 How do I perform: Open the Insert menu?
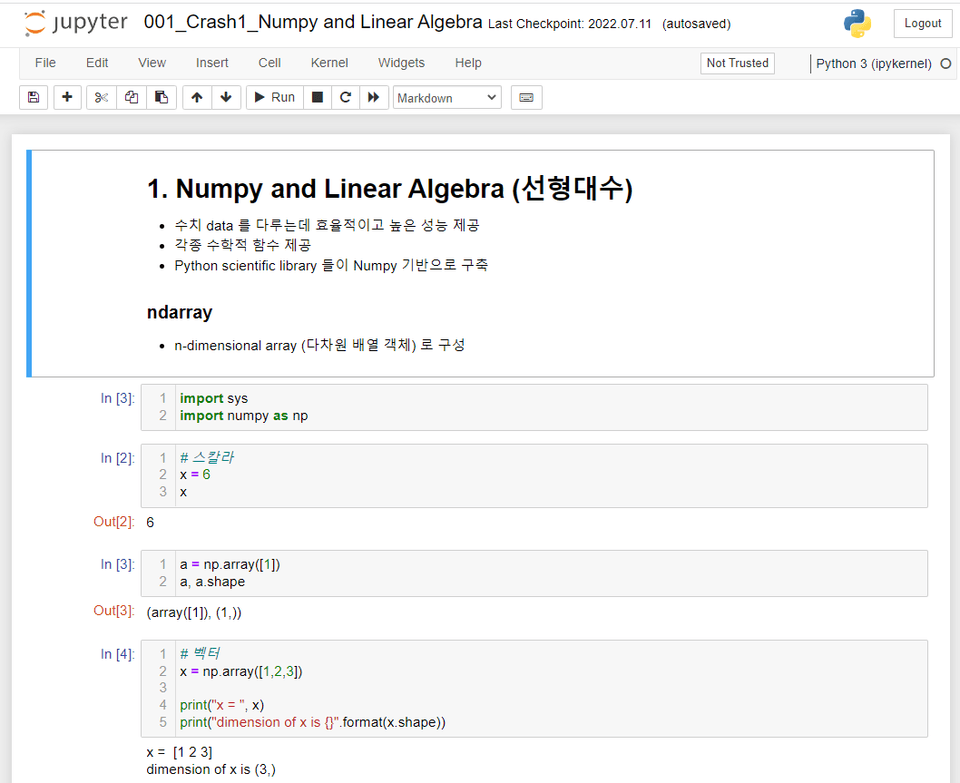(x=212, y=63)
